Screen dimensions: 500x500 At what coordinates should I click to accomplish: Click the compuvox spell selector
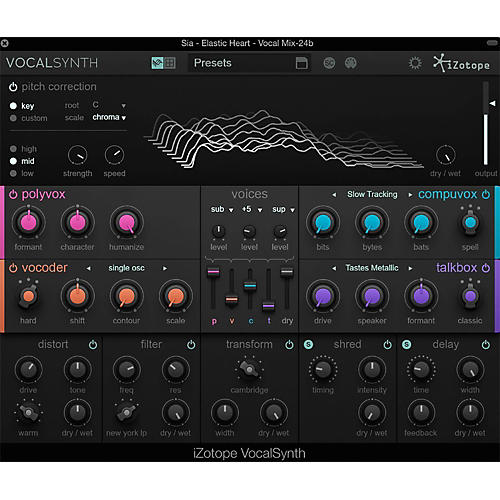470,221
